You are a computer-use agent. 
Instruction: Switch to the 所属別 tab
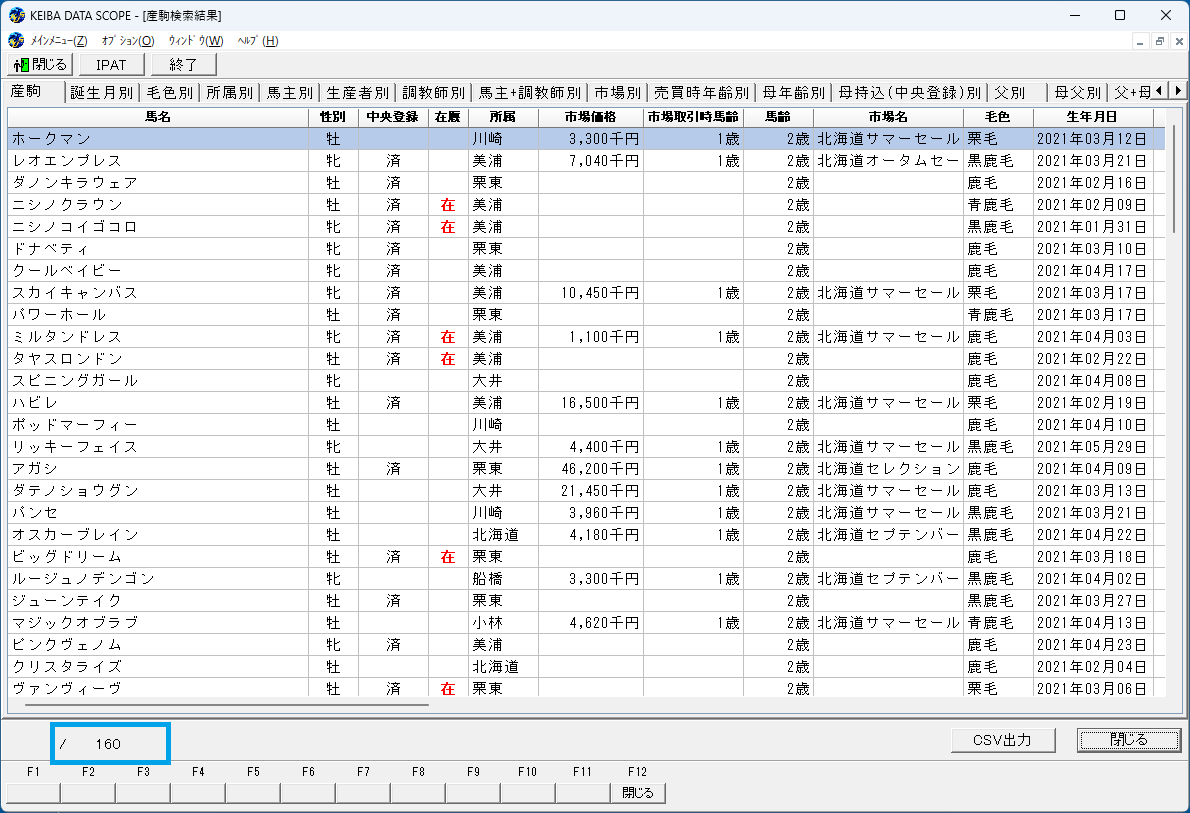(229, 93)
